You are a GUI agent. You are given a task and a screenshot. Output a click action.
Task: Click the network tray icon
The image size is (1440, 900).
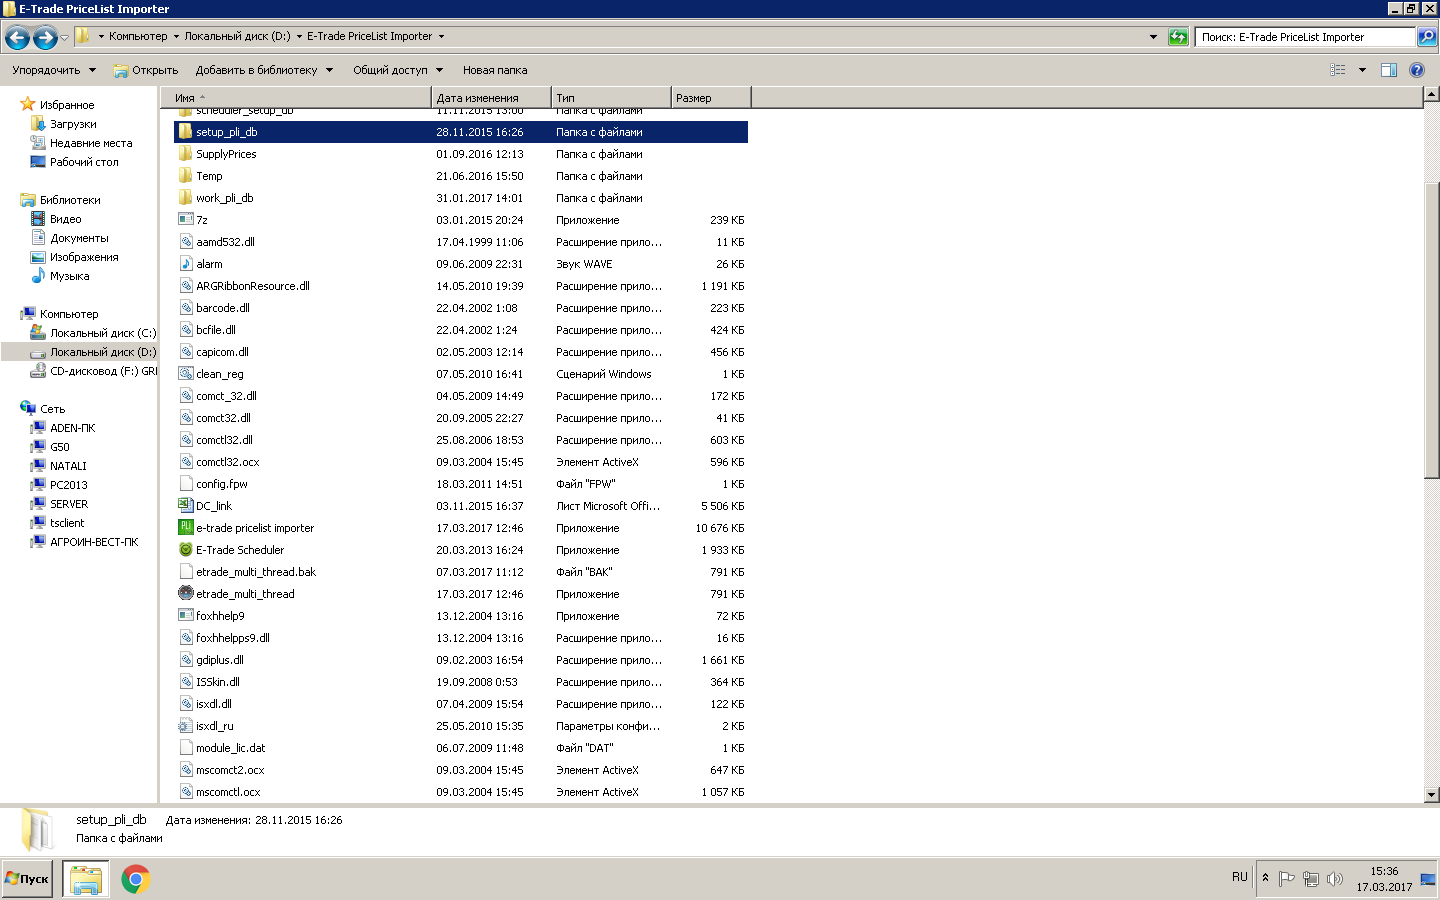(x=1311, y=879)
